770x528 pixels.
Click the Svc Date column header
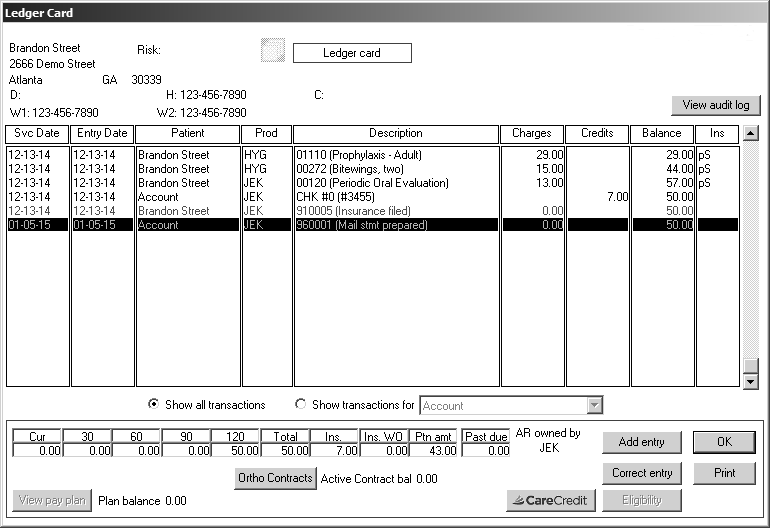37,134
